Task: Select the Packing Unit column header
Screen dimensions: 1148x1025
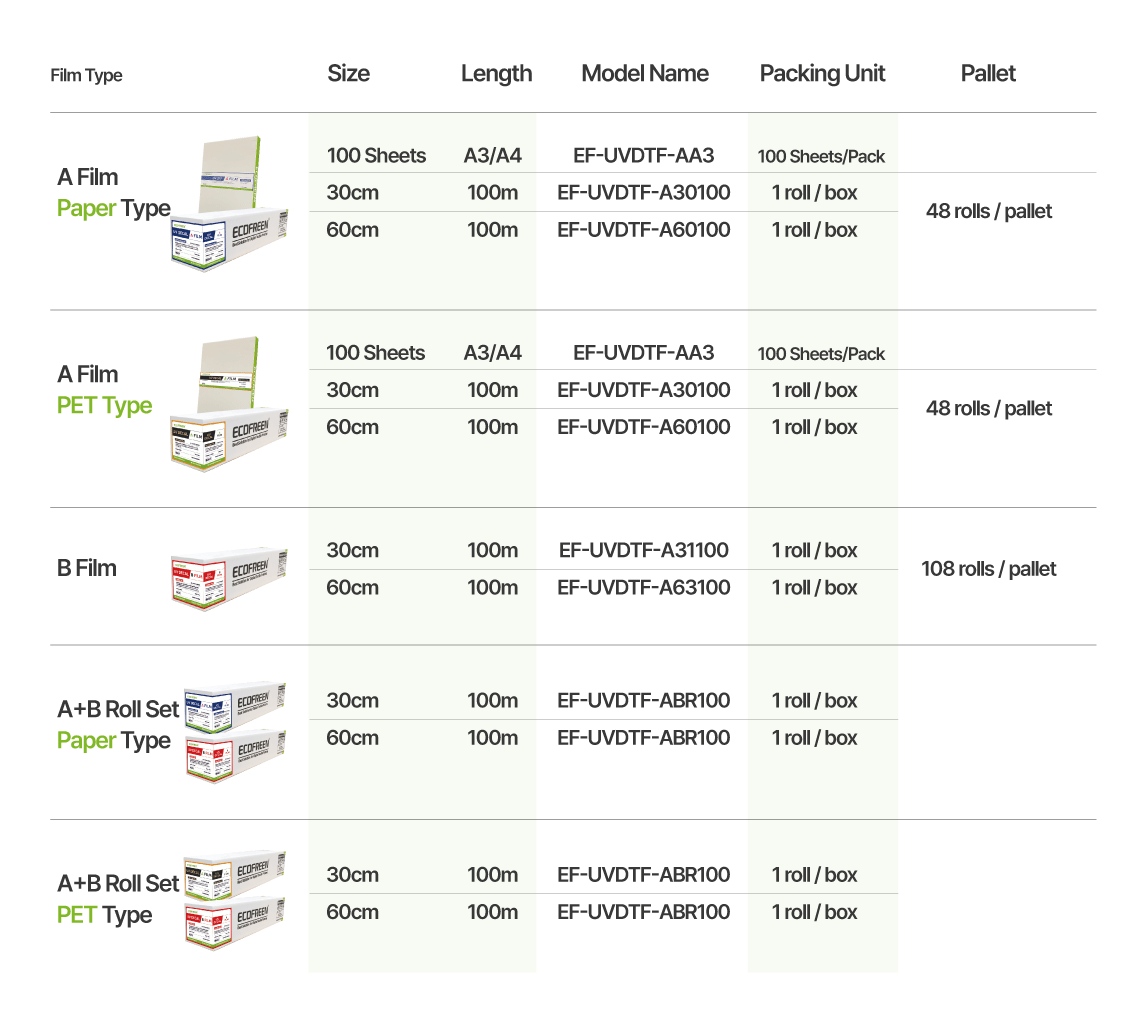Action: 822,74
